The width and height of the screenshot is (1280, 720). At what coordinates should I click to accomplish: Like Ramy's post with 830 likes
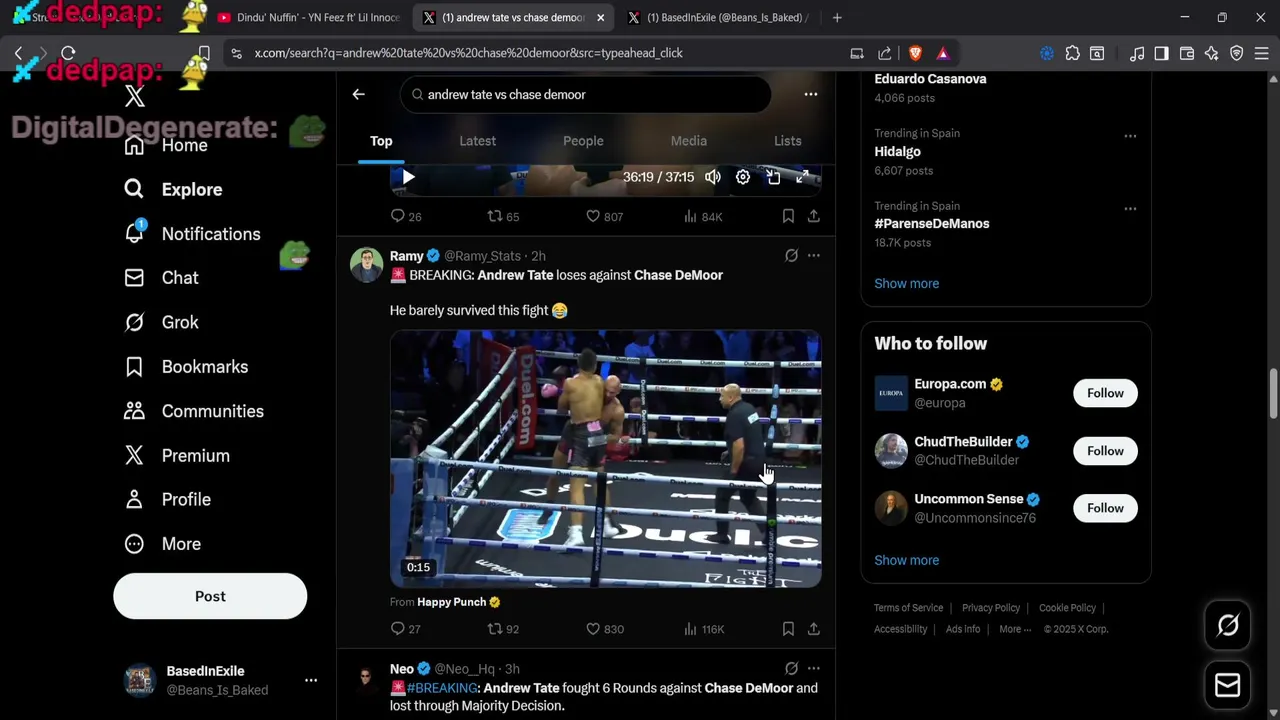point(604,629)
